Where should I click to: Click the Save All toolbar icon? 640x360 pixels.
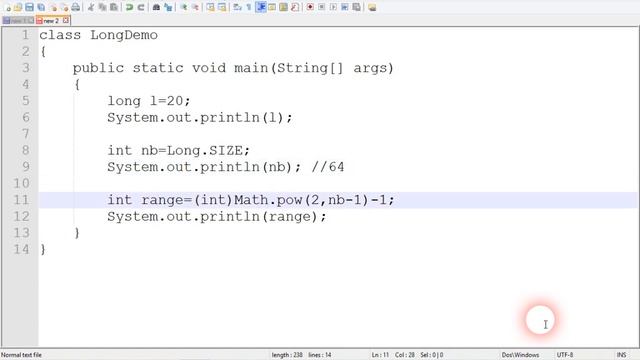41,7
